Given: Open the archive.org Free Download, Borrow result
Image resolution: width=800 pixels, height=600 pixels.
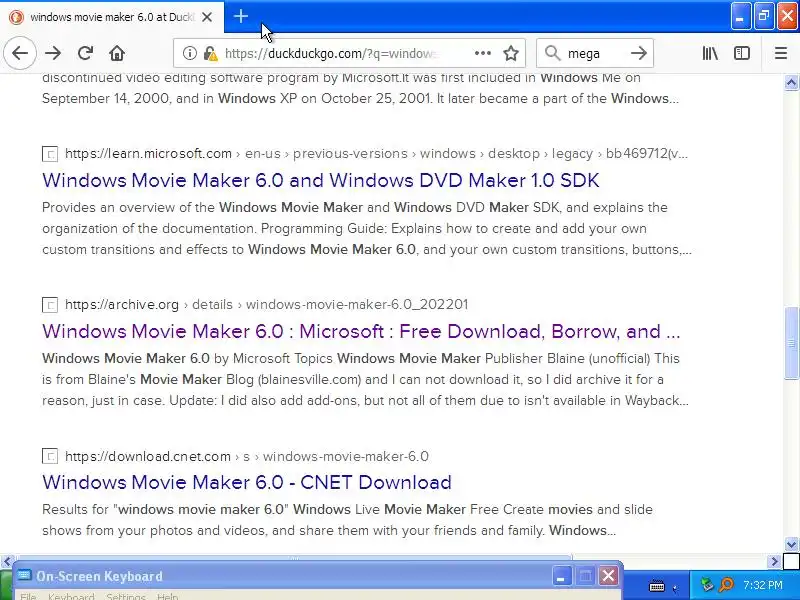Looking at the screenshot, I should (x=361, y=331).
